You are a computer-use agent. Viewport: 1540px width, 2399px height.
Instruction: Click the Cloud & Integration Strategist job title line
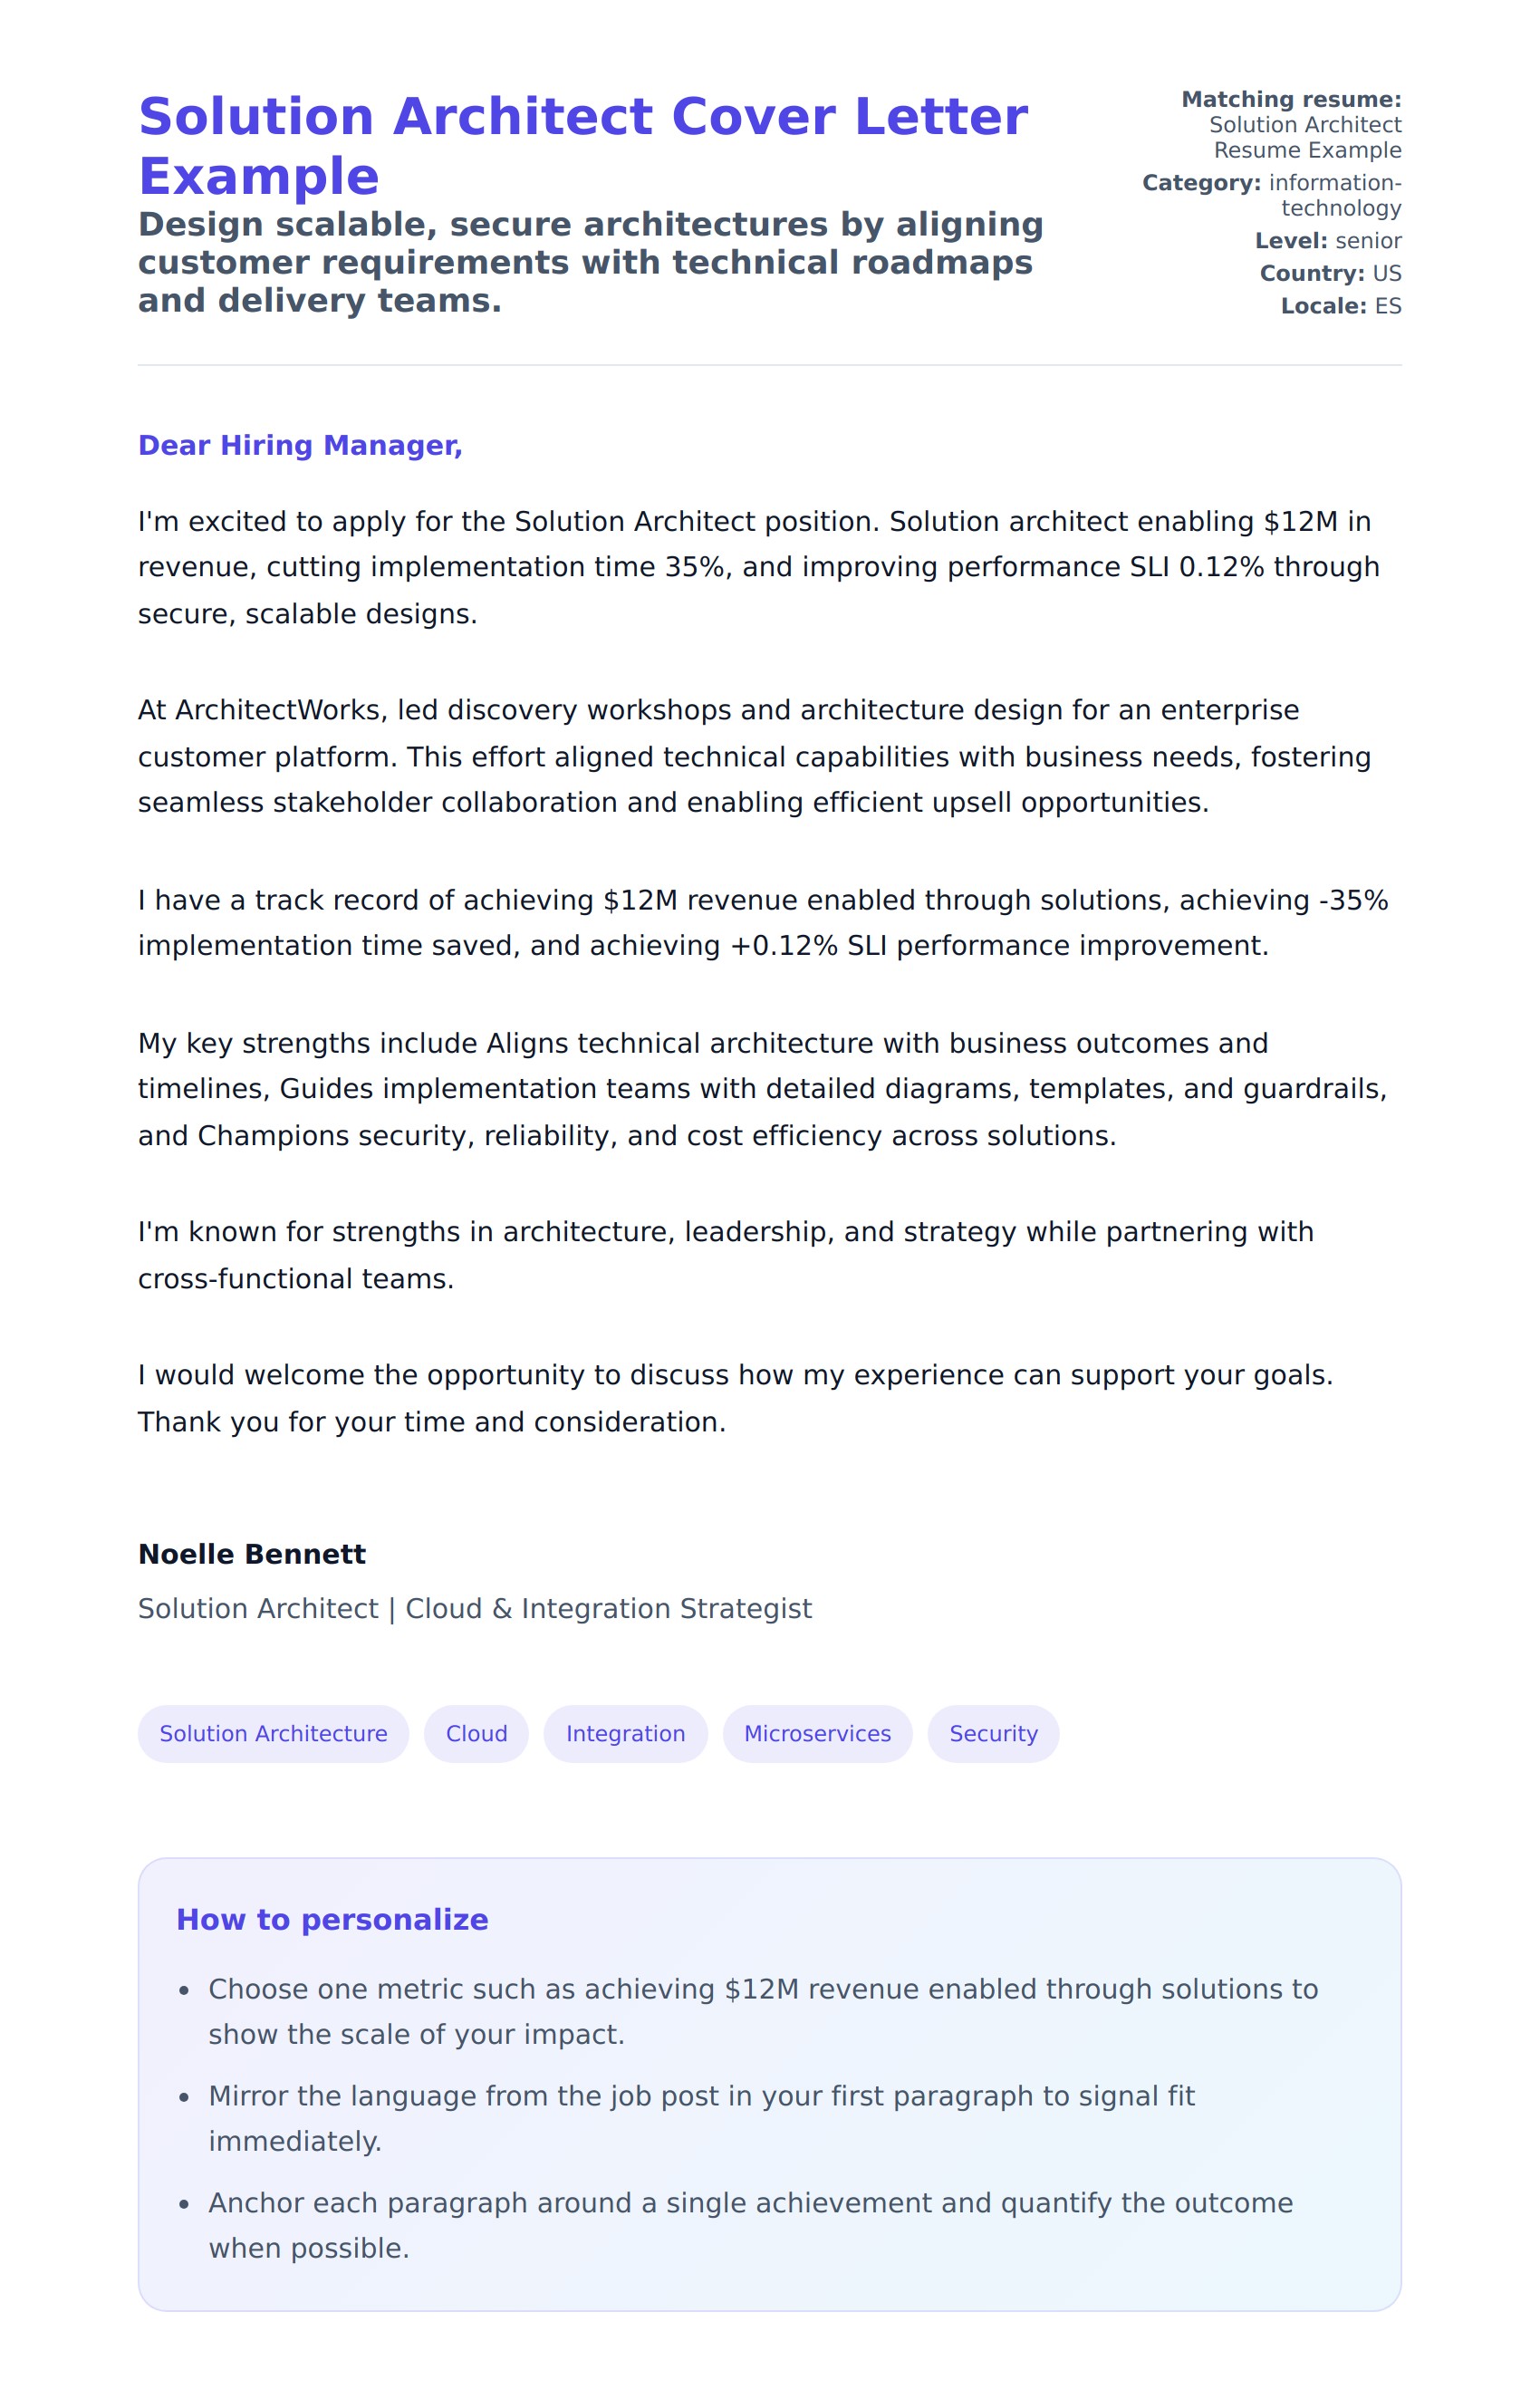pos(474,1609)
